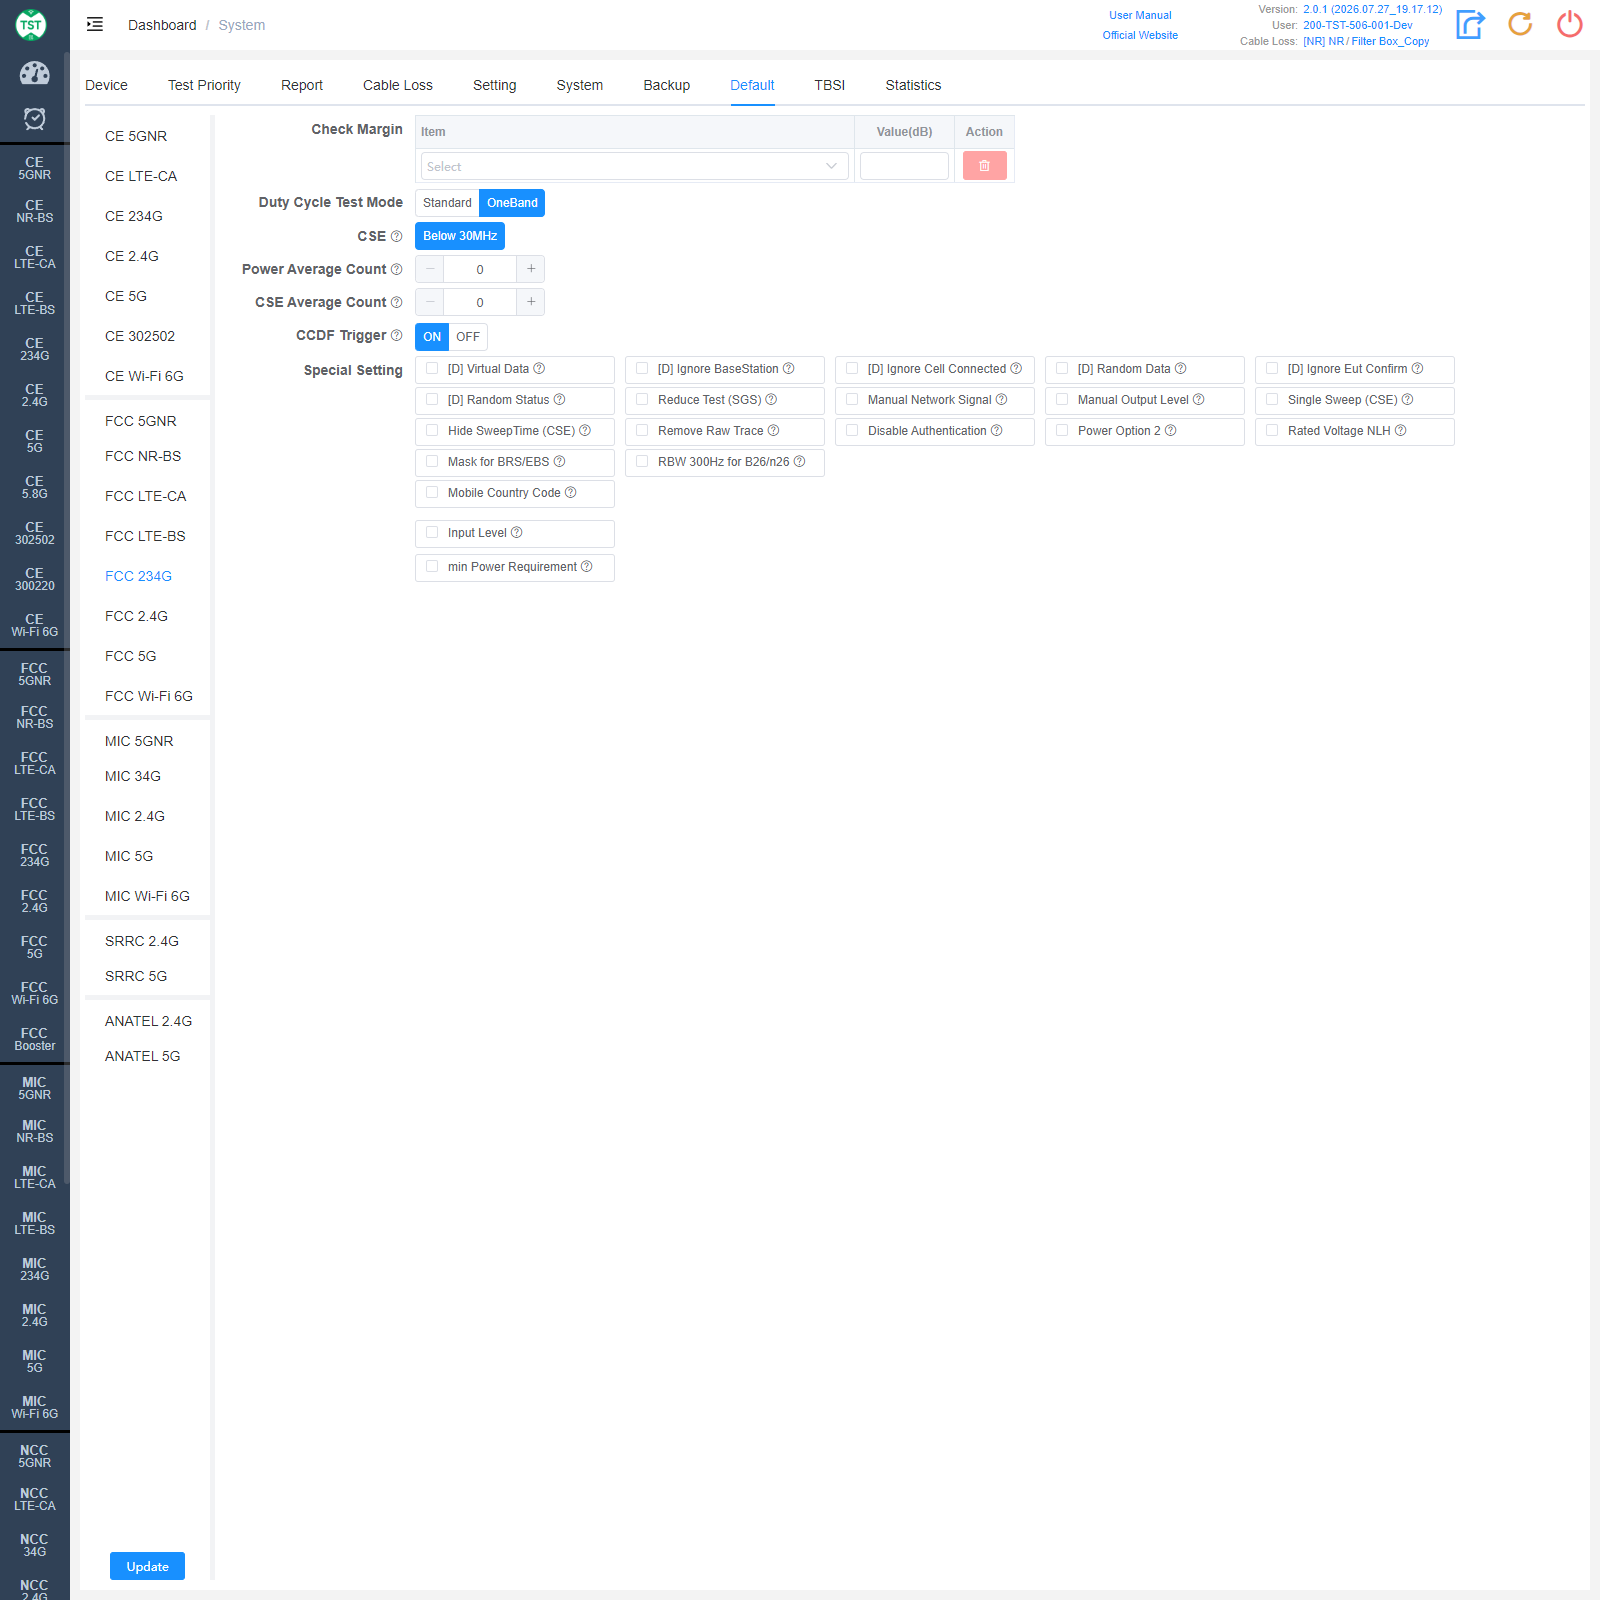This screenshot has width=1600, height=1600.
Task: Click the orange refresh icon
Action: tap(1520, 24)
